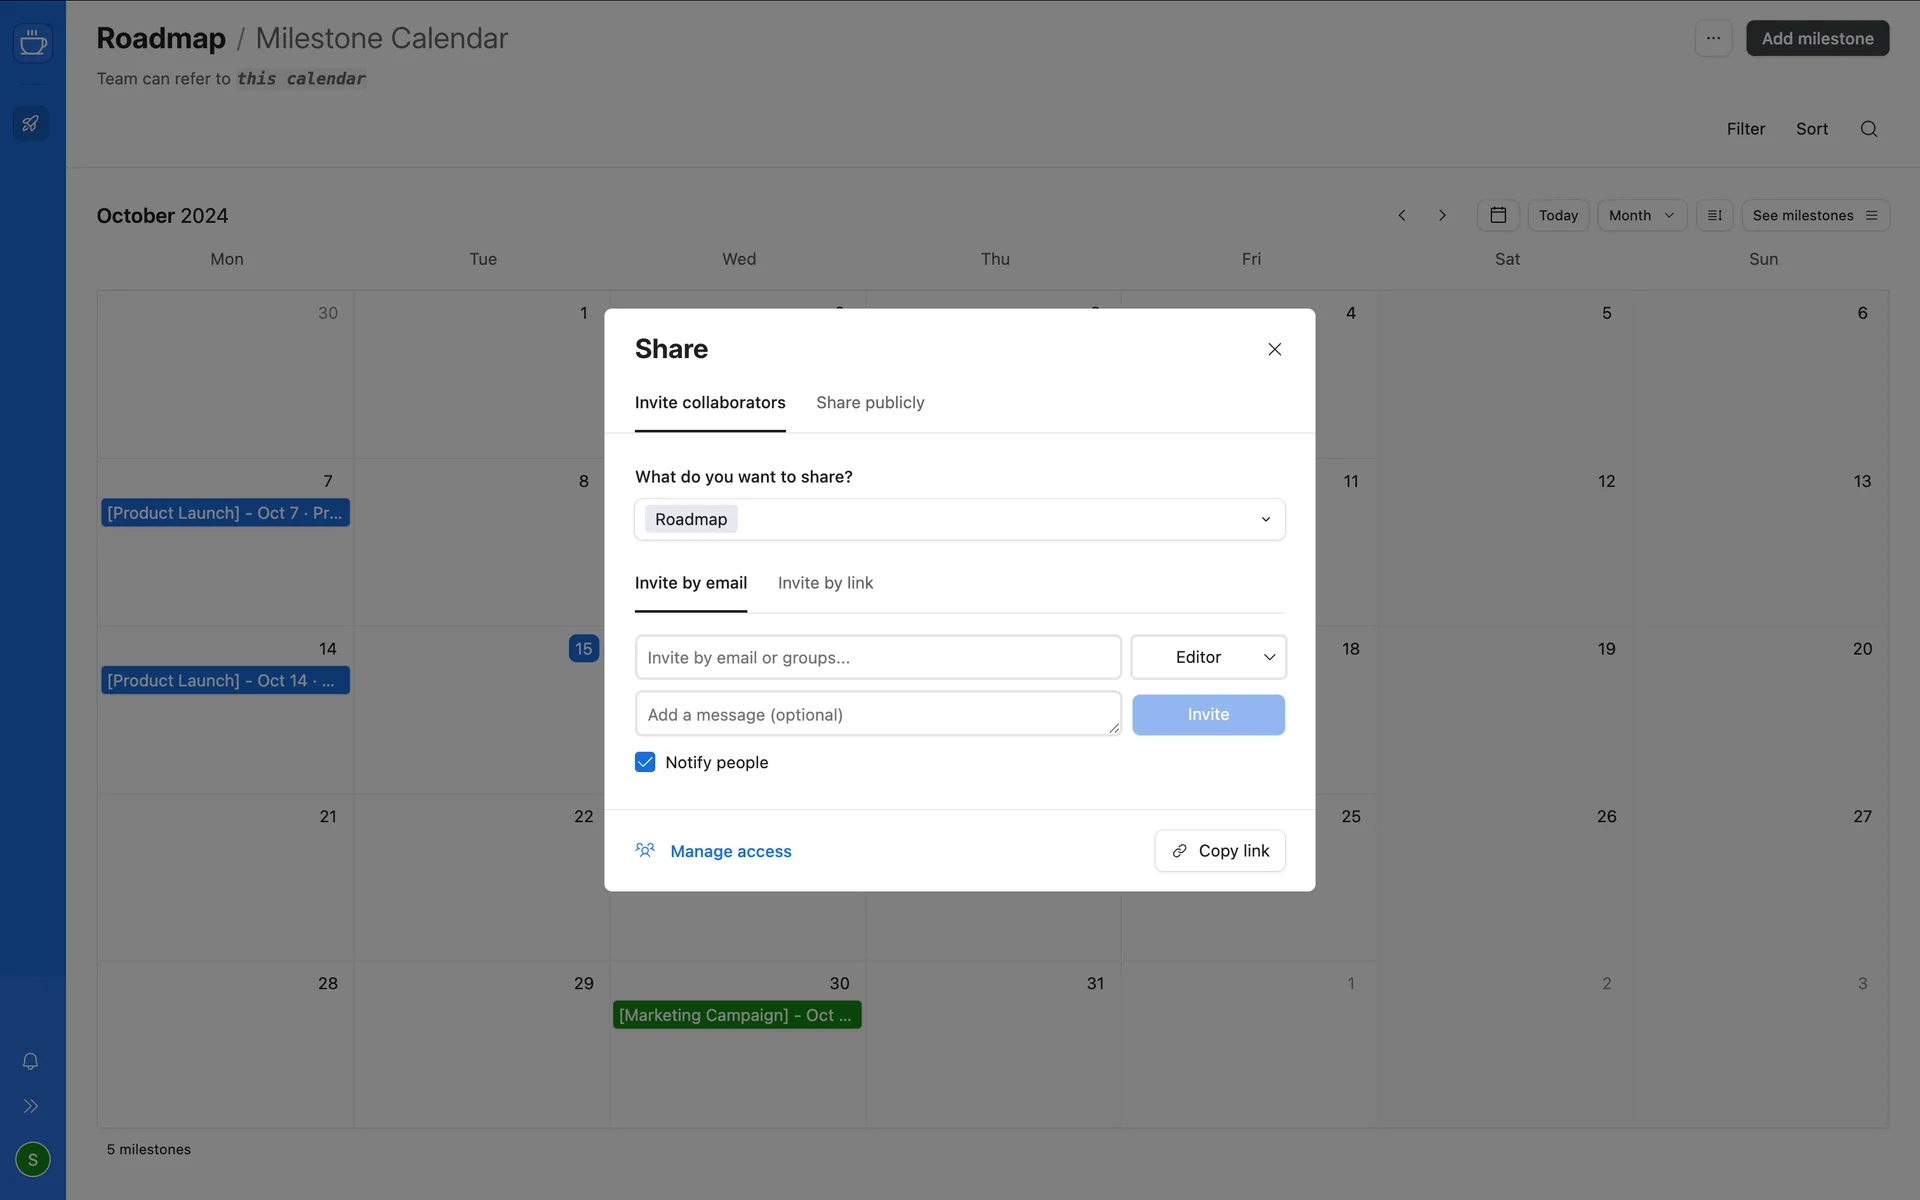Click the coffee cup workspace icon
Screen dimensions: 1920x1200
(x=33, y=43)
